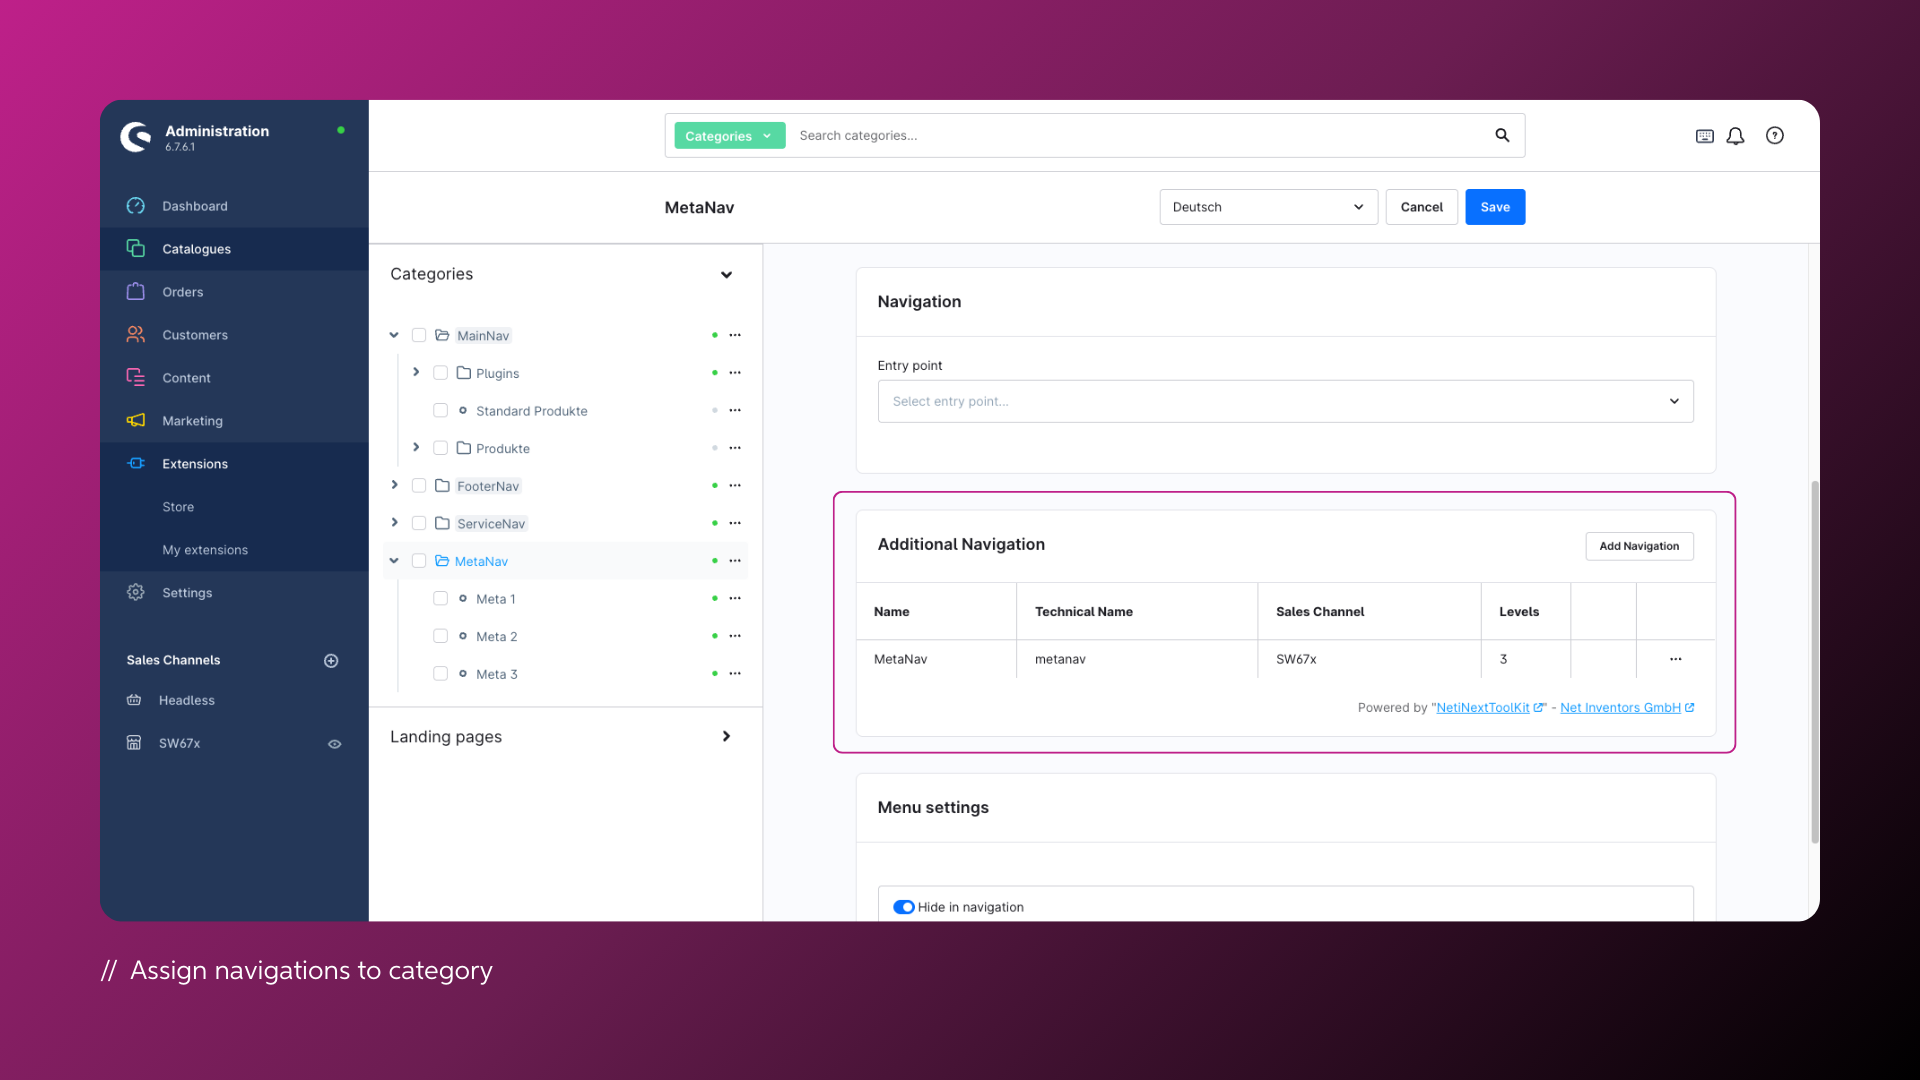This screenshot has height=1080, width=1920.
Task: Click the Catalogues icon in sidebar
Action: pos(136,248)
